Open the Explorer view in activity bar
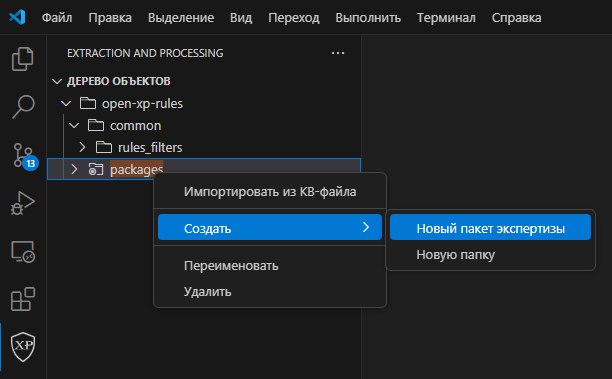The height and width of the screenshot is (379, 612). 23,59
